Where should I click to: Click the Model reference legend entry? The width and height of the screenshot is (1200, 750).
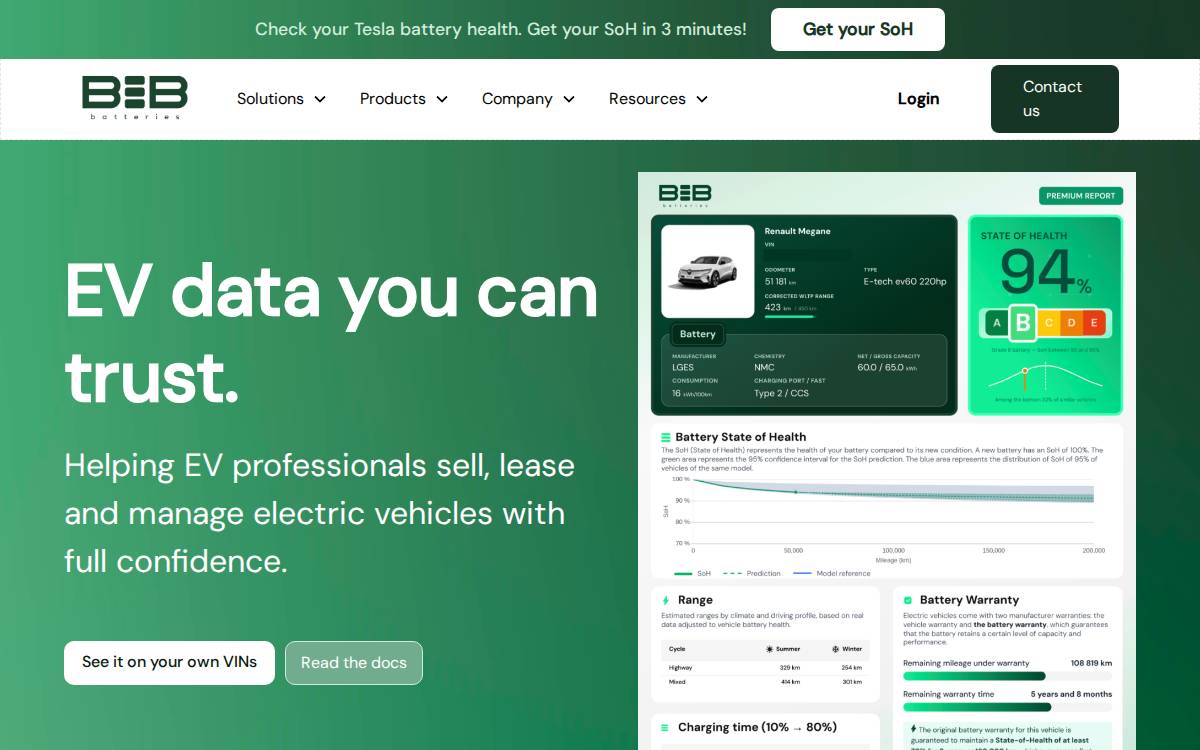point(831,574)
